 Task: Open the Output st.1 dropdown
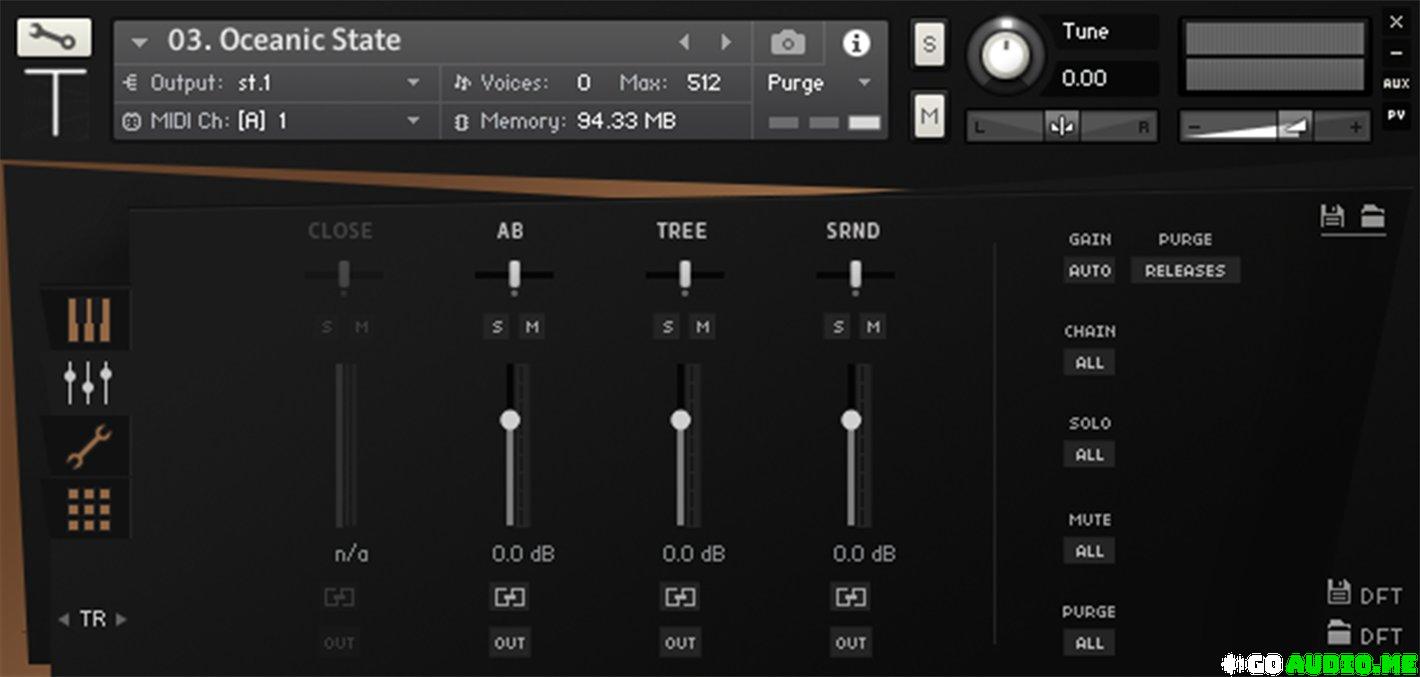[413, 83]
